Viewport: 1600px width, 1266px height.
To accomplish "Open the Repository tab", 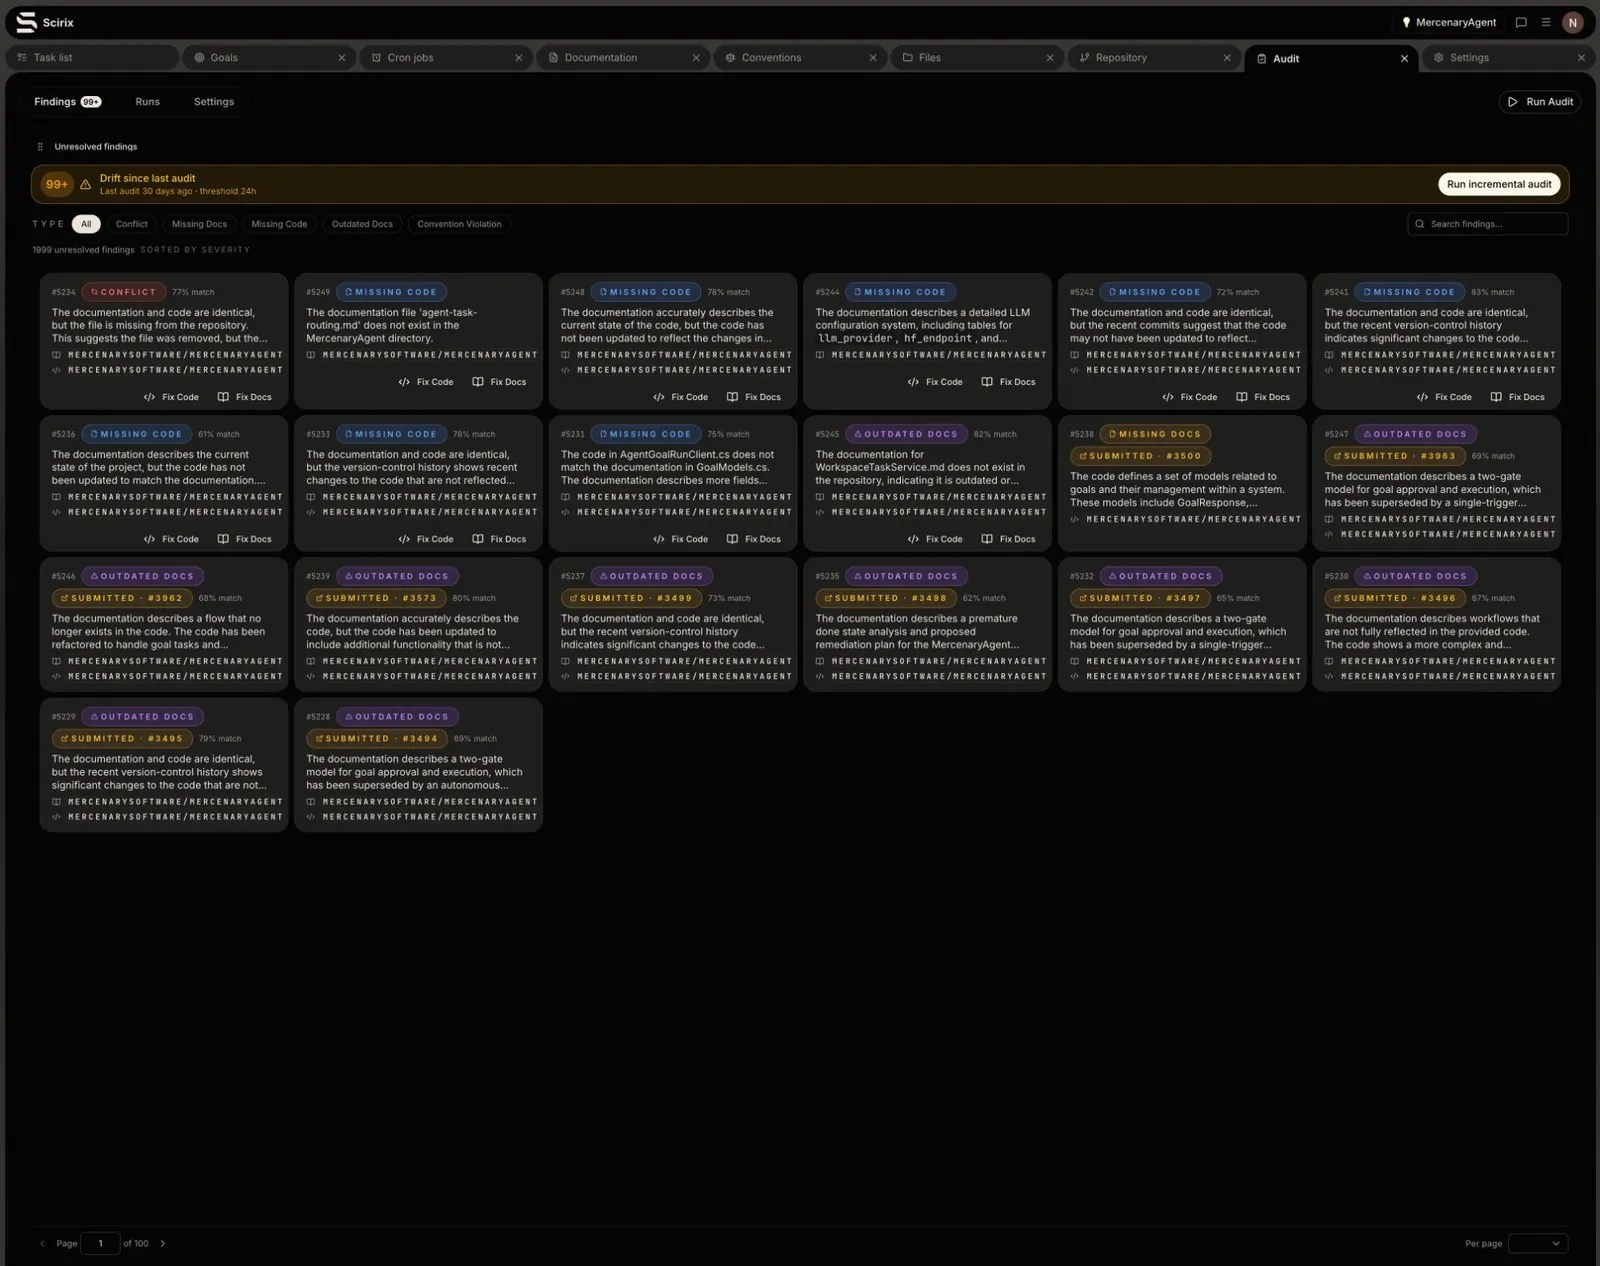I will pos(1154,58).
